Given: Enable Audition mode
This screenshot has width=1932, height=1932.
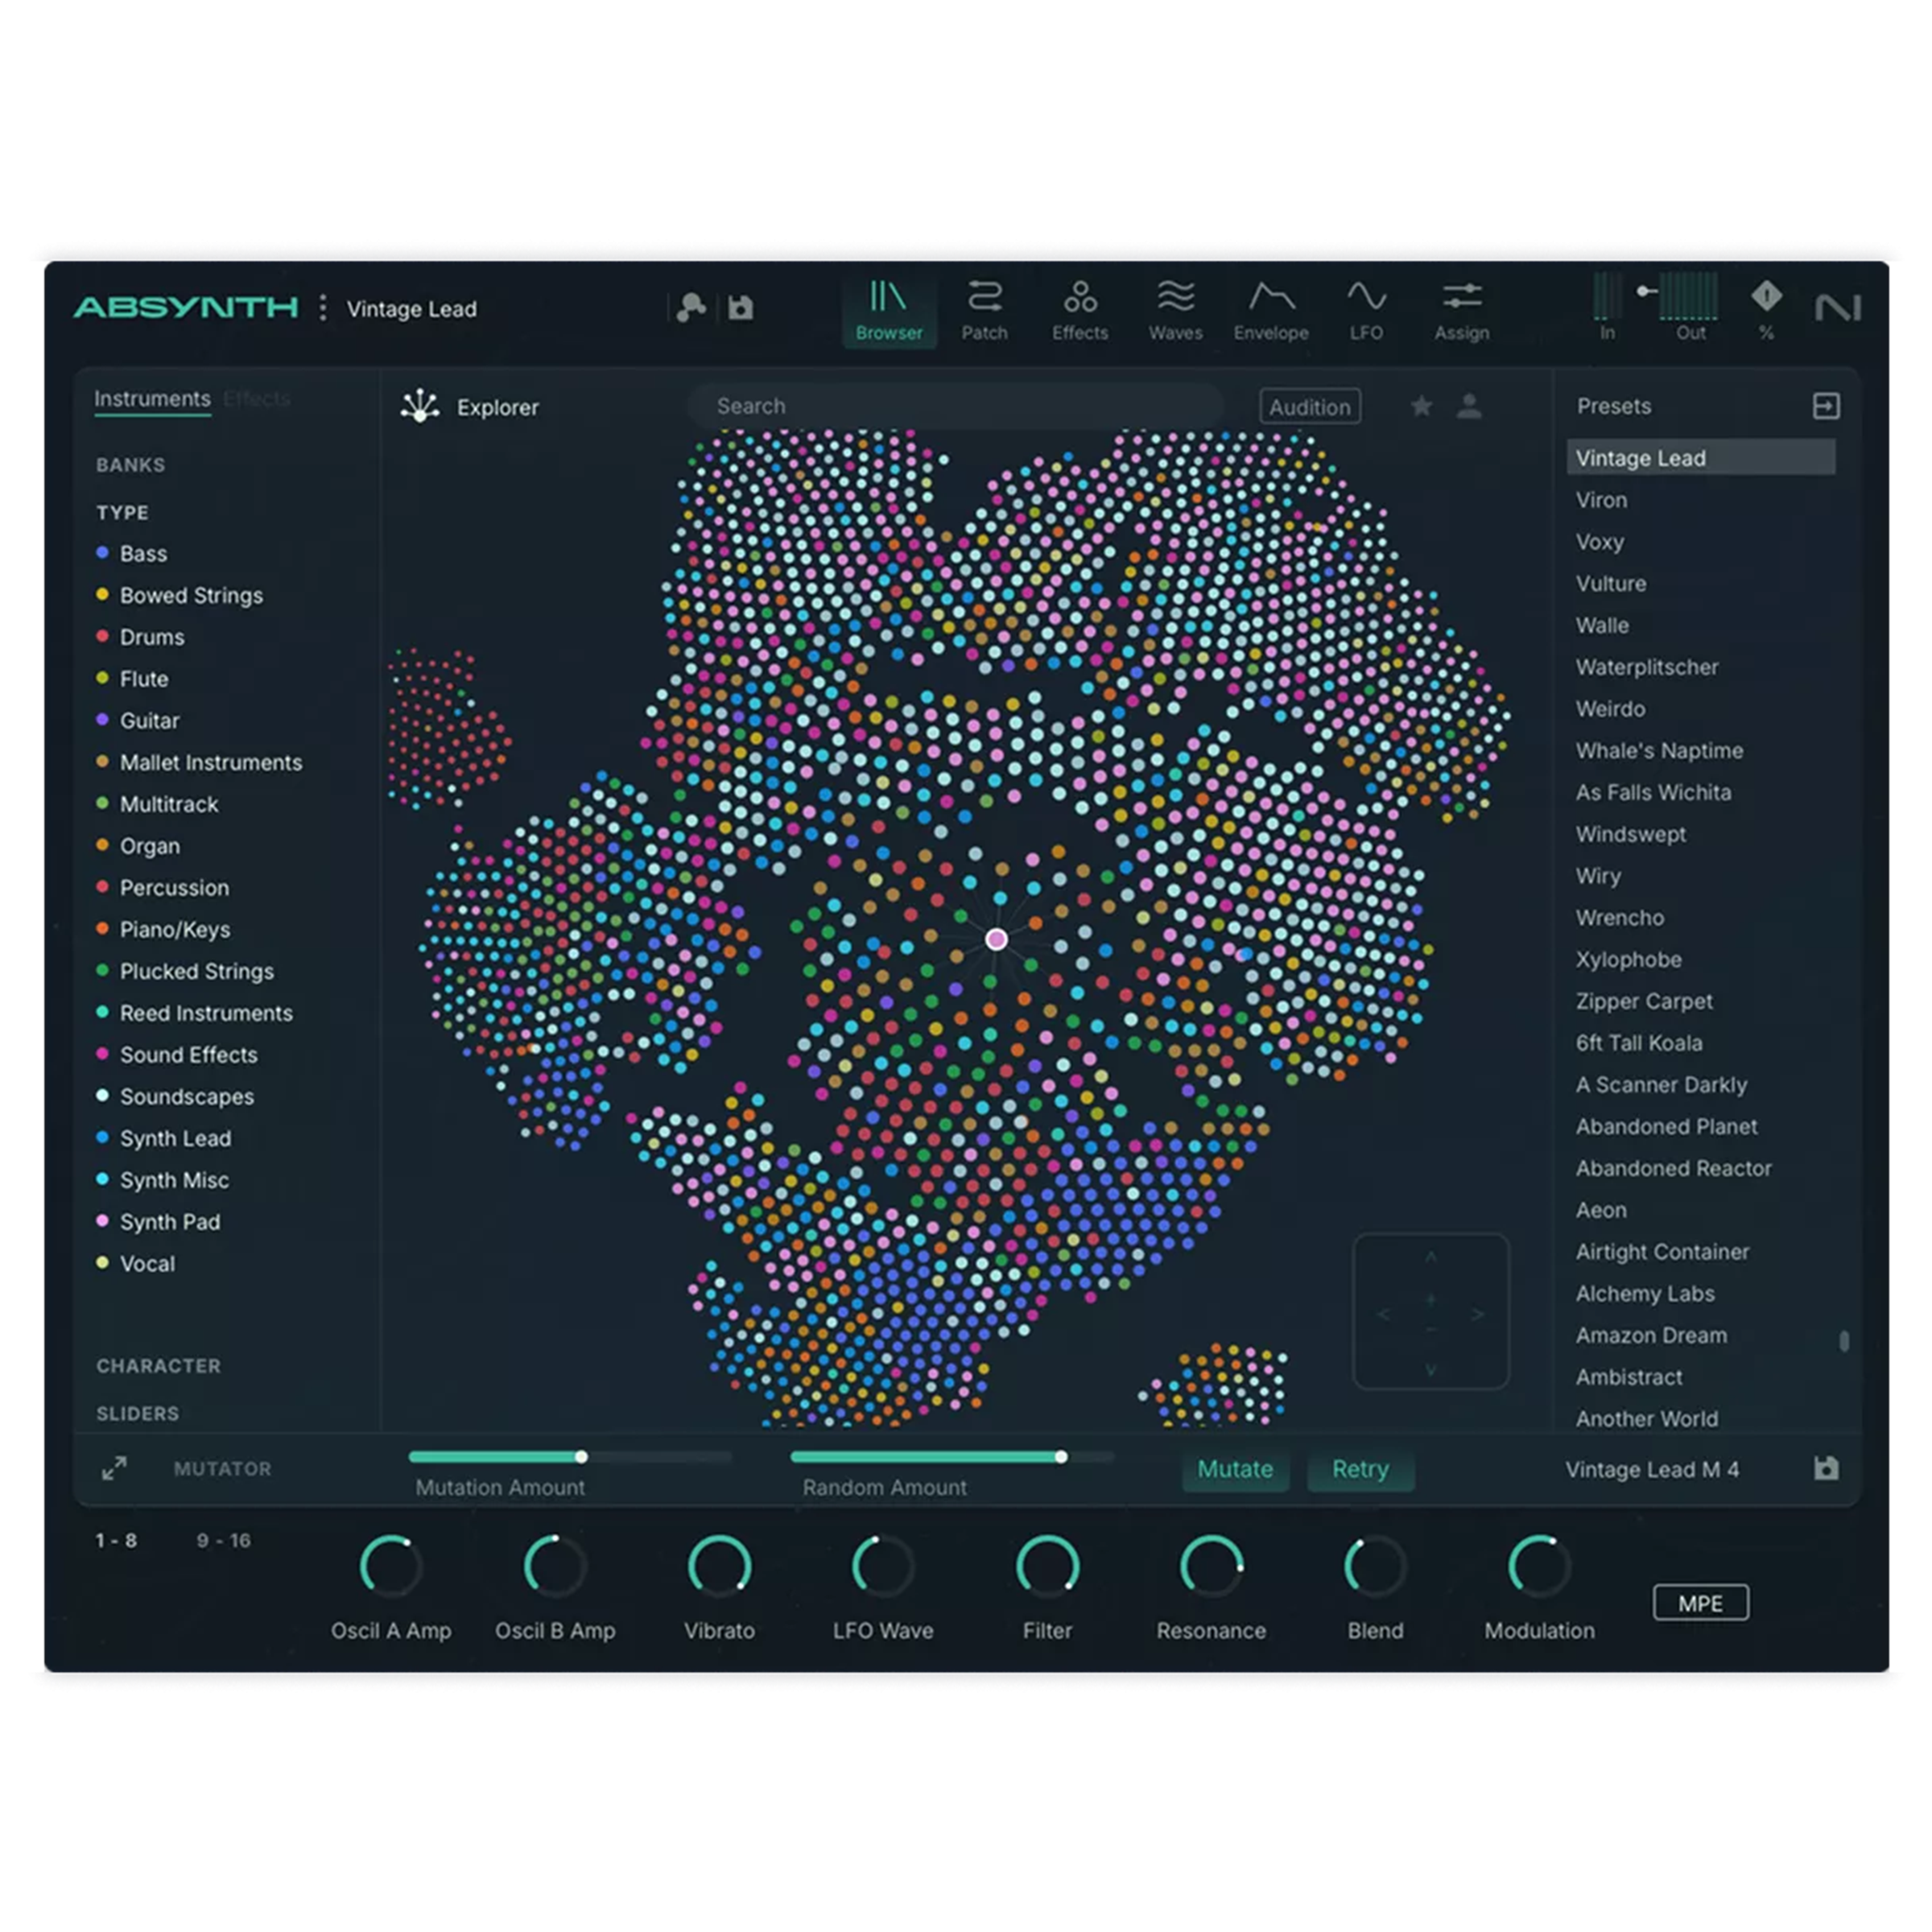Looking at the screenshot, I should pyautogui.click(x=1310, y=407).
